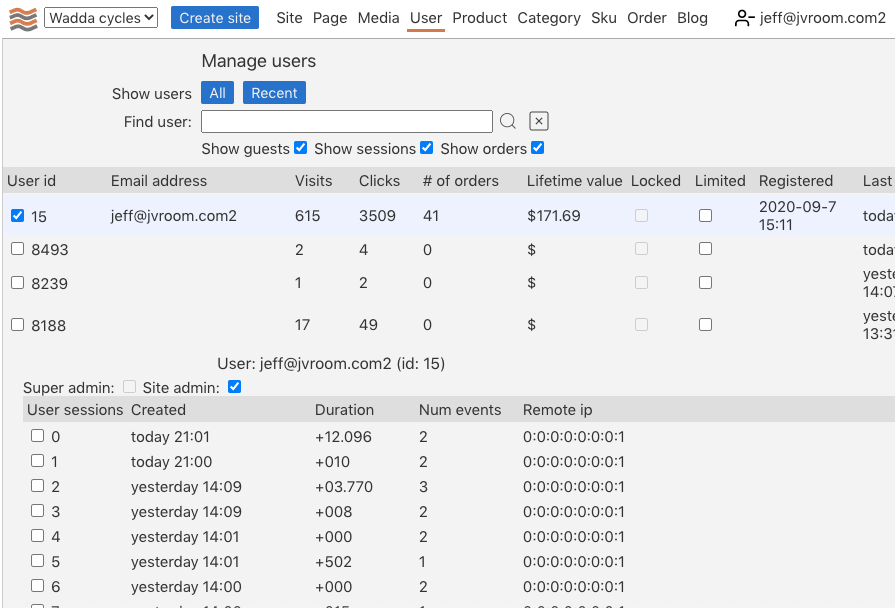
Task: Open the Page menu
Action: coord(330,18)
